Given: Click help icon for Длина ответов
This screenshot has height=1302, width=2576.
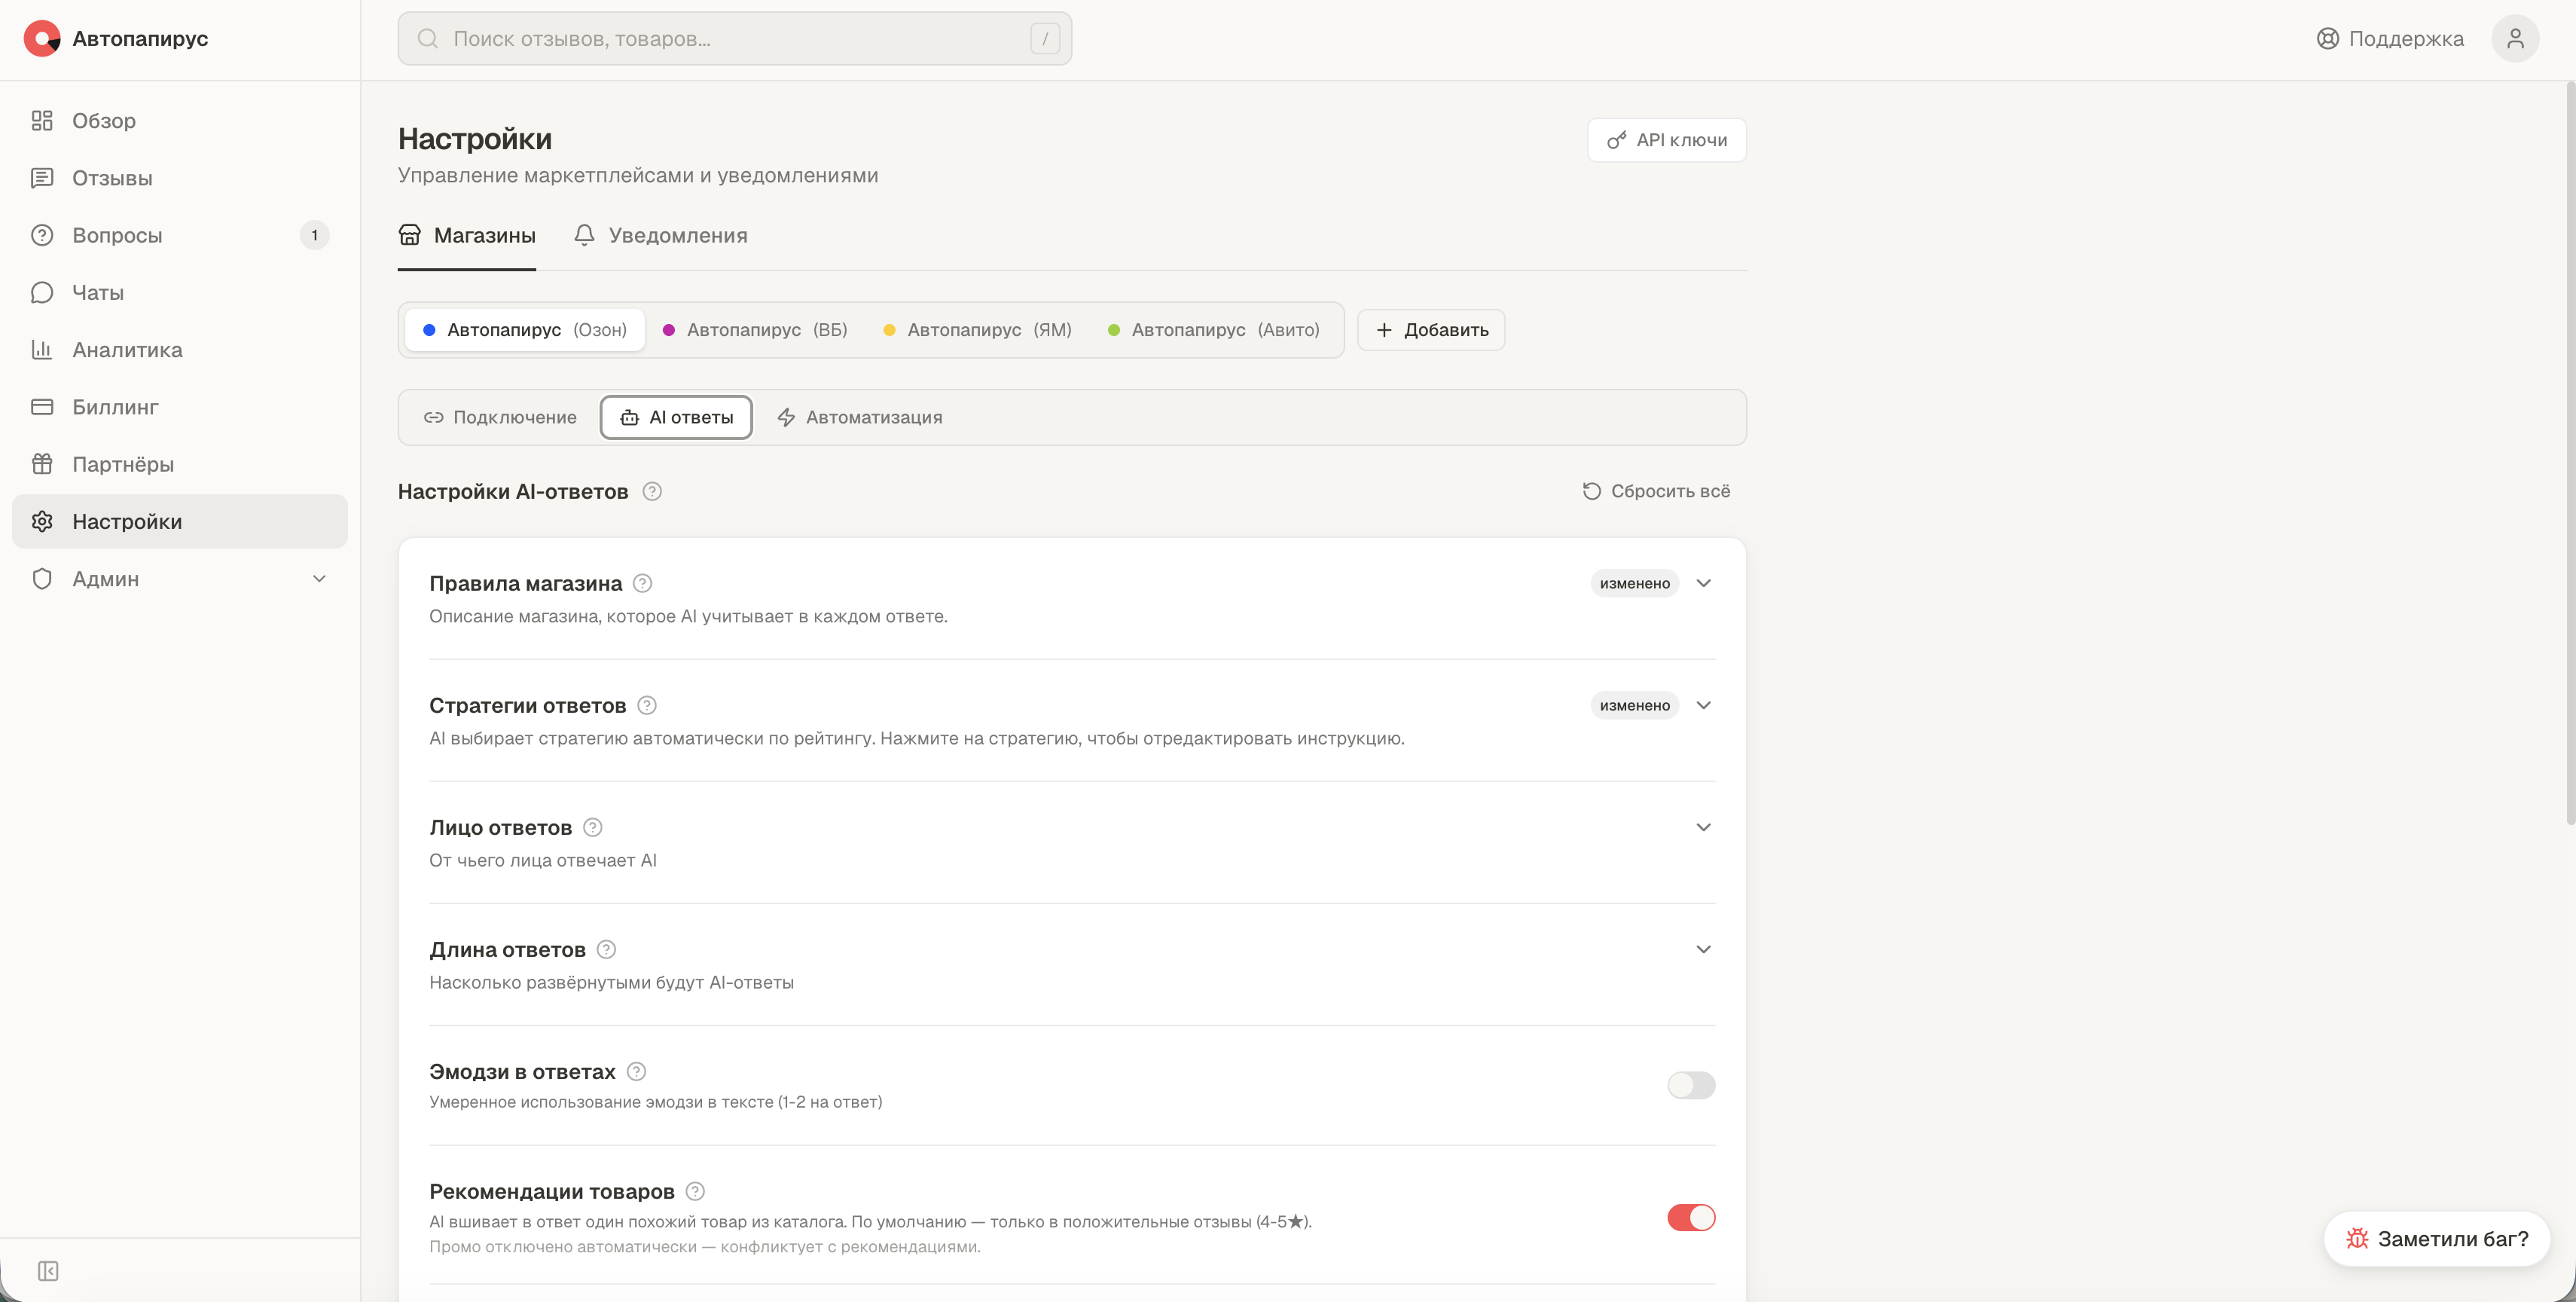Looking at the screenshot, I should click(606, 950).
